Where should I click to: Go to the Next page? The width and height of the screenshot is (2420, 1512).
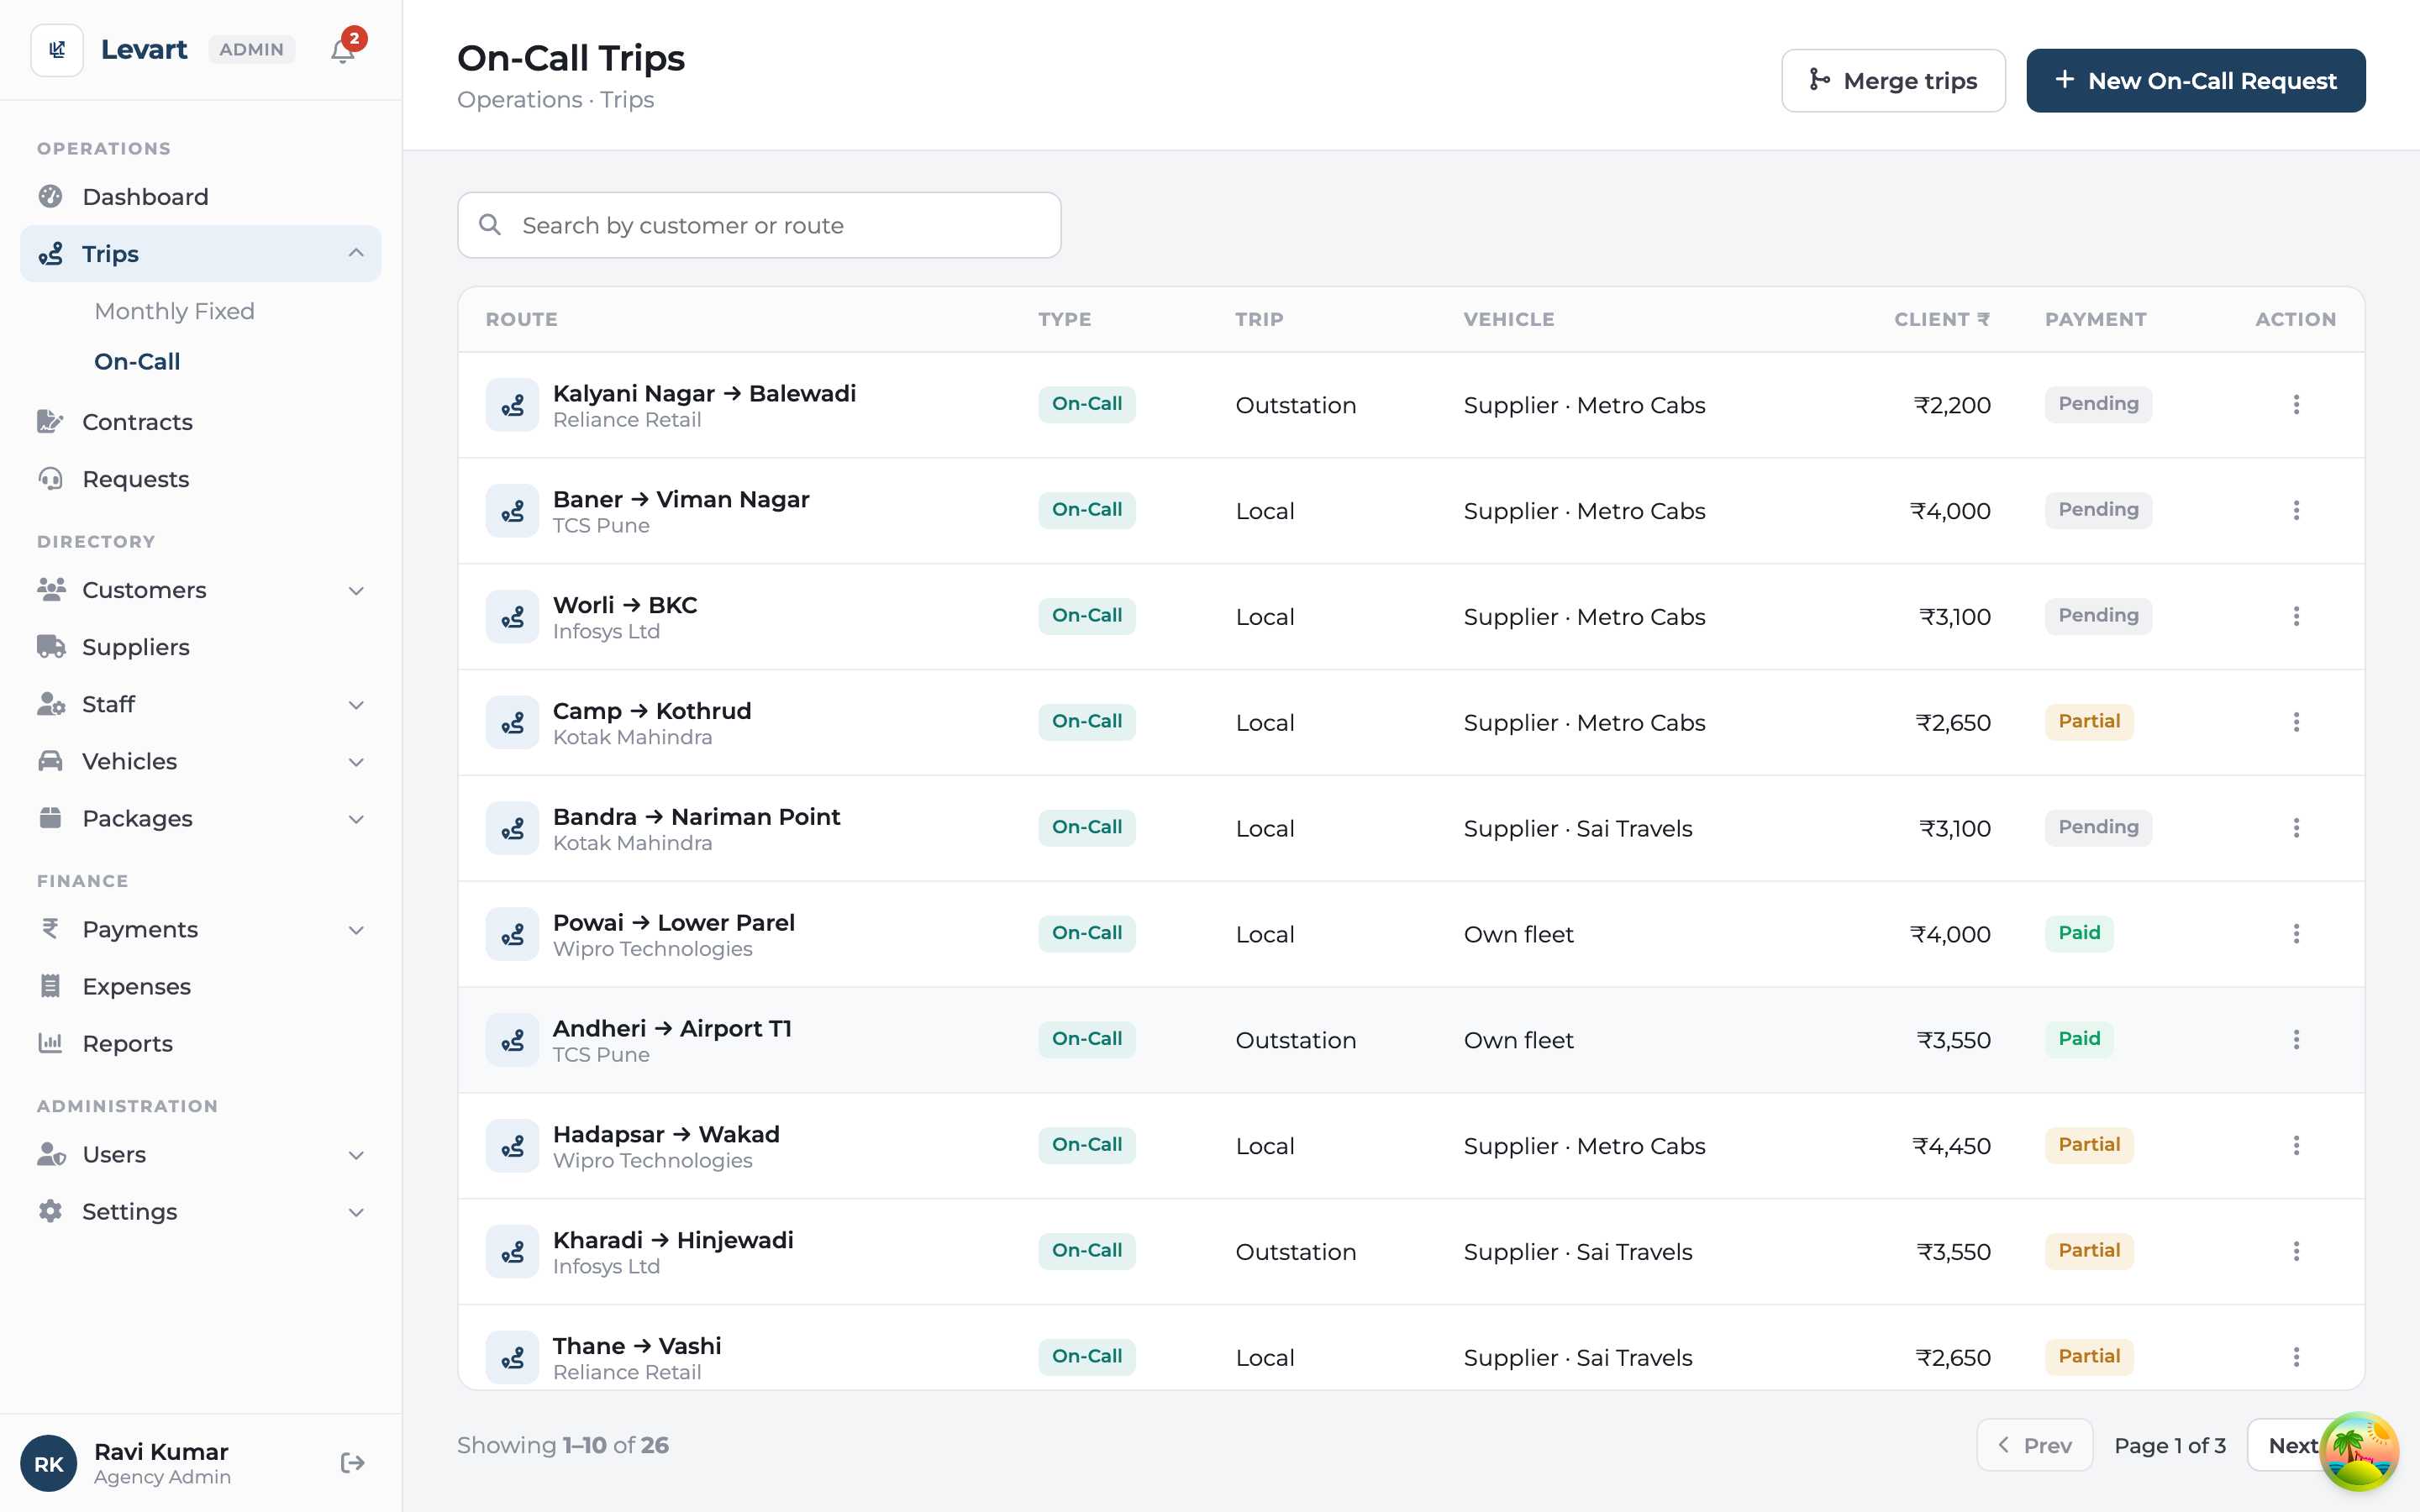[x=2292, y=1445]
